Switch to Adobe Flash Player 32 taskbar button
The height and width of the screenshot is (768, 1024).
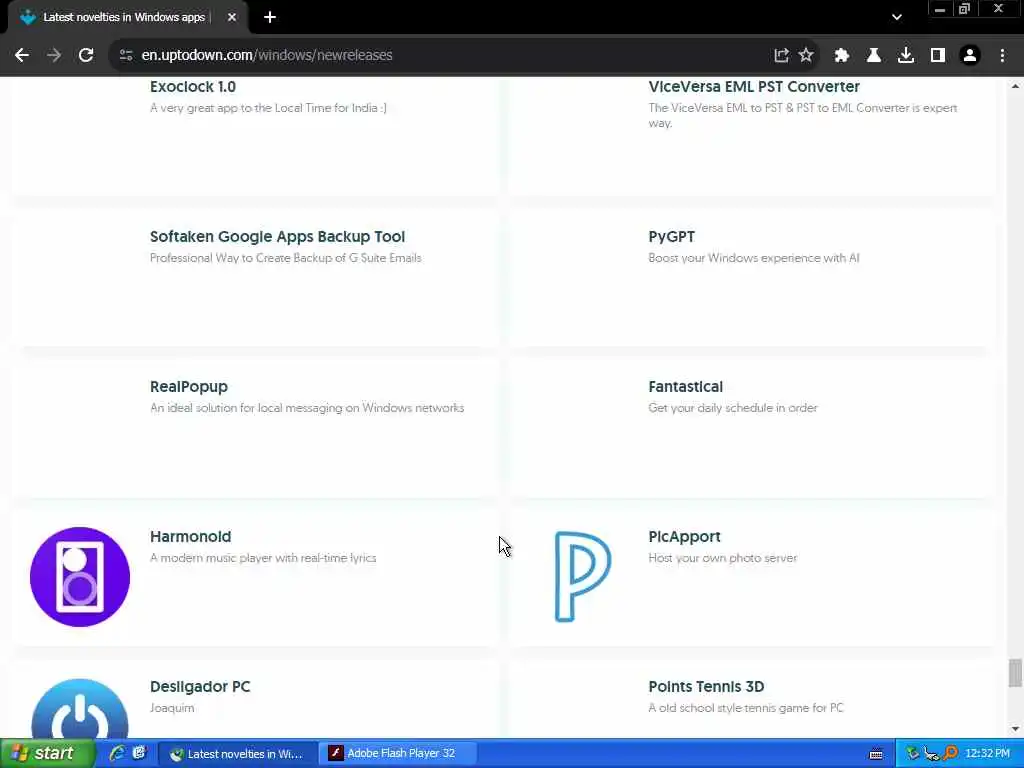tap(400, 754)
